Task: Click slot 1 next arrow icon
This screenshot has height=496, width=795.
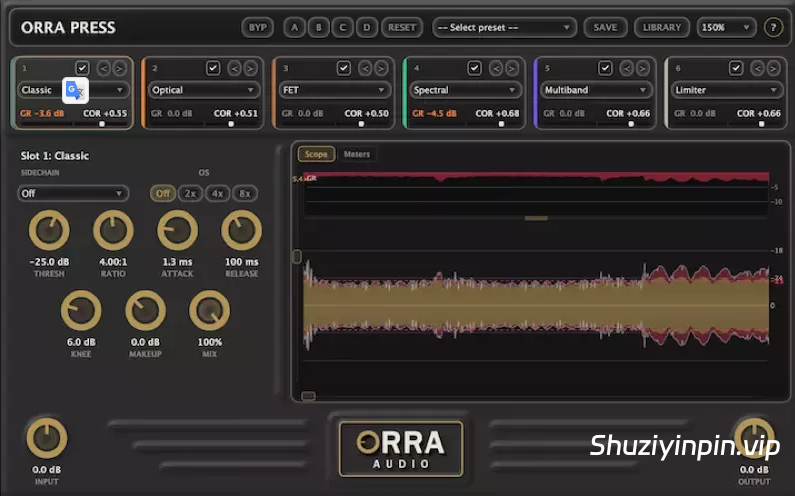Action: 119,68
